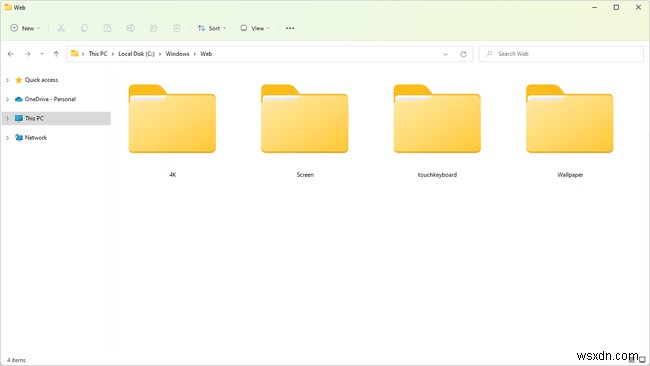Switch to large thumbnails view in status bar
Viewport: 650px width, 366px height.
642,360
